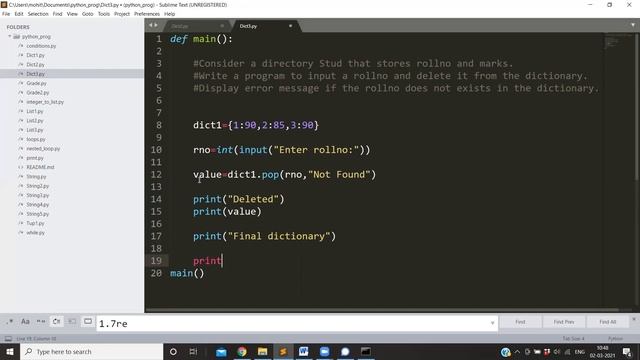Open Grade2.py in sidebar
Screen dimensions: 640x360
pyautogui.click(x=38, y=93)
